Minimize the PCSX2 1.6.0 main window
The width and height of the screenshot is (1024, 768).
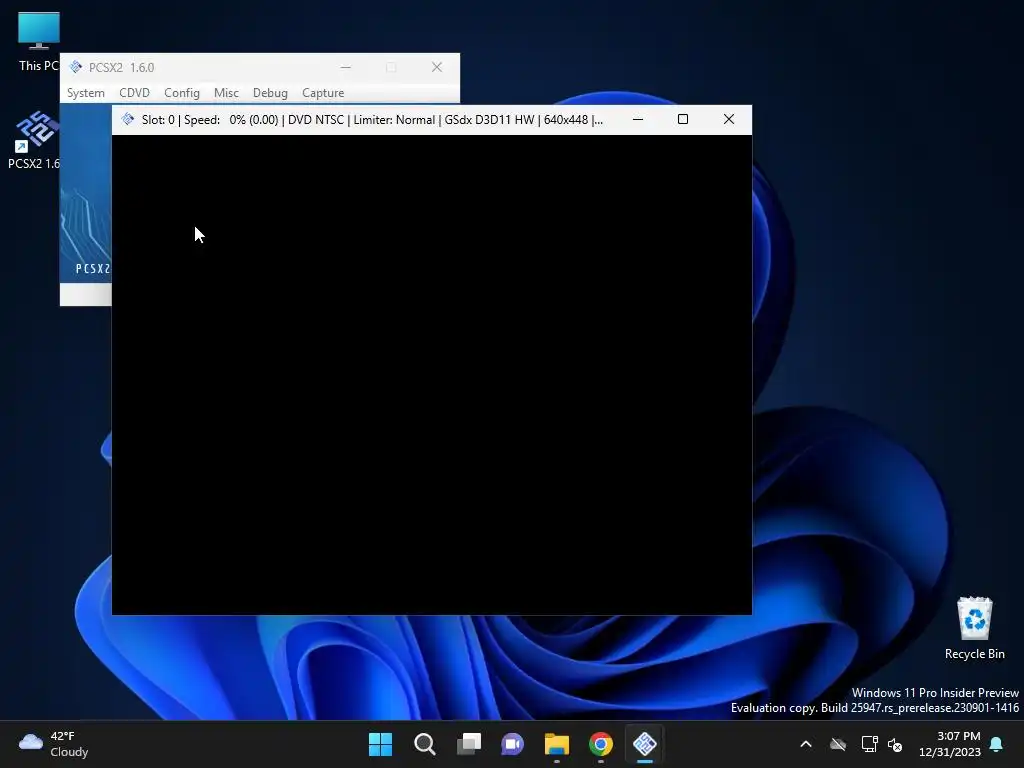345,67
